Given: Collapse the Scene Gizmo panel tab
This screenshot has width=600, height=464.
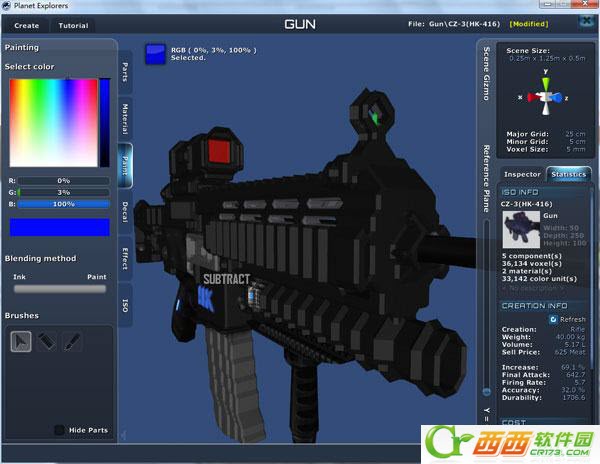Looking at the screenshot, I should 486,73.
